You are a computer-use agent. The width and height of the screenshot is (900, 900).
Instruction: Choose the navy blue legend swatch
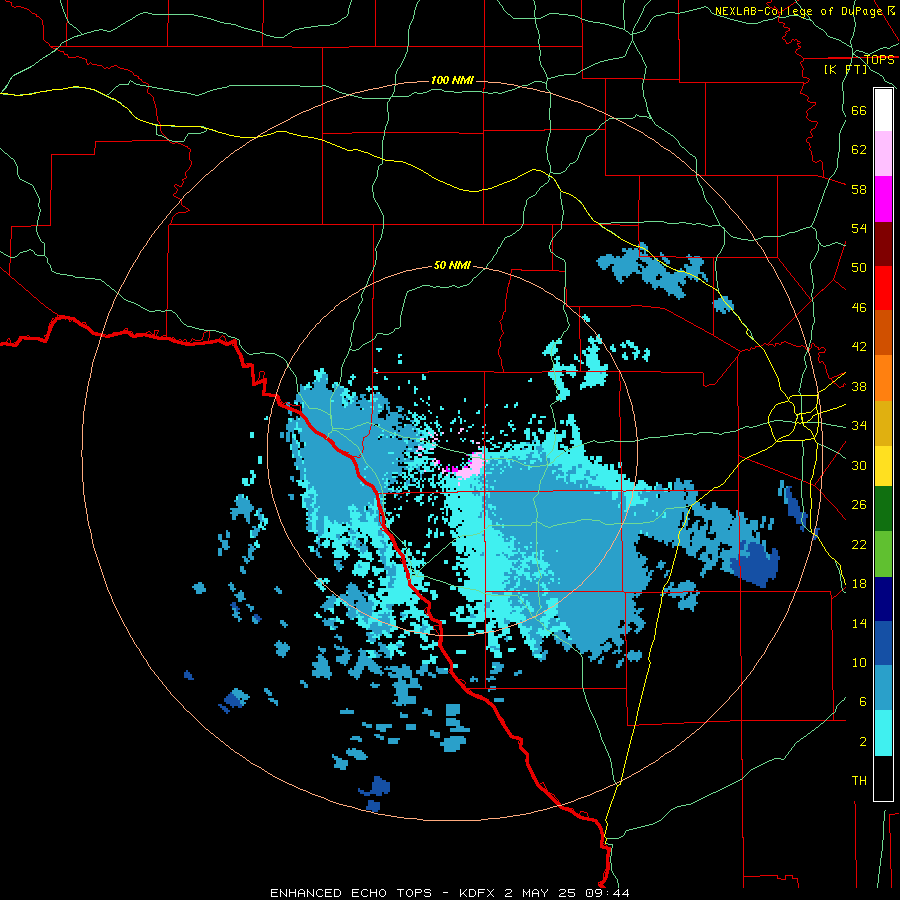point(883,599)
